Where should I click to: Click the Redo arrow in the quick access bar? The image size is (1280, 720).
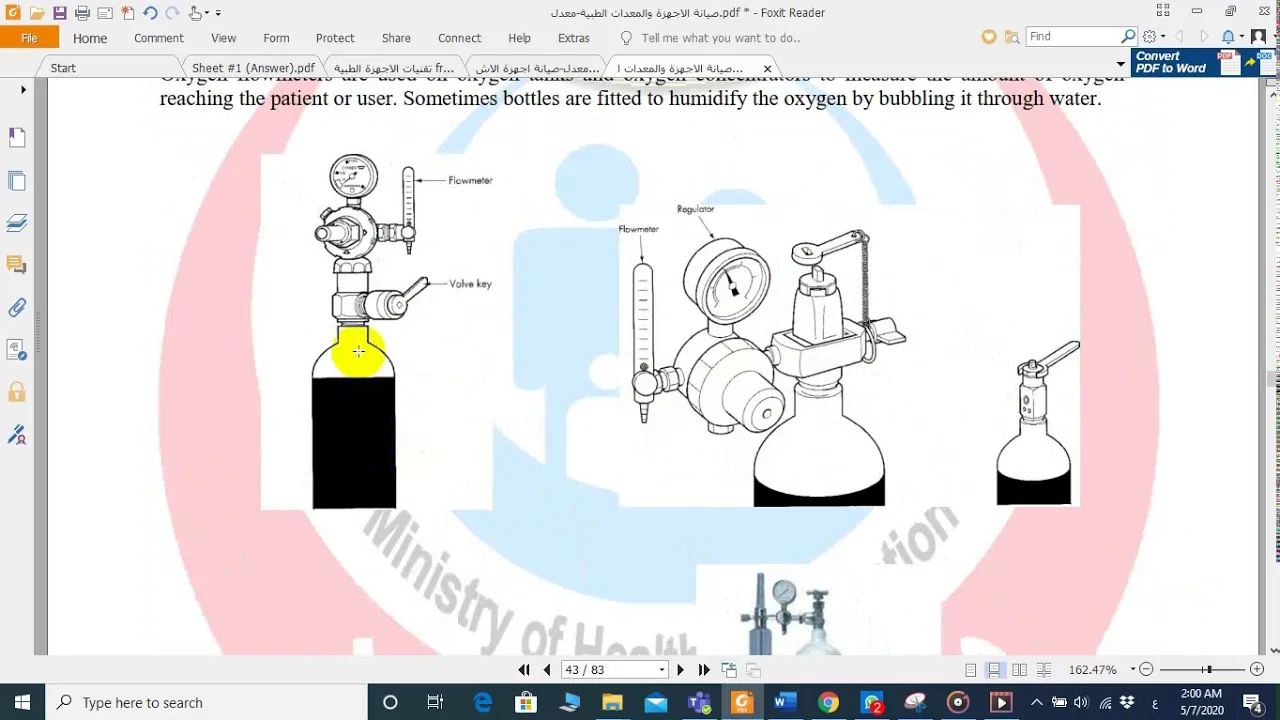(172, 13)
